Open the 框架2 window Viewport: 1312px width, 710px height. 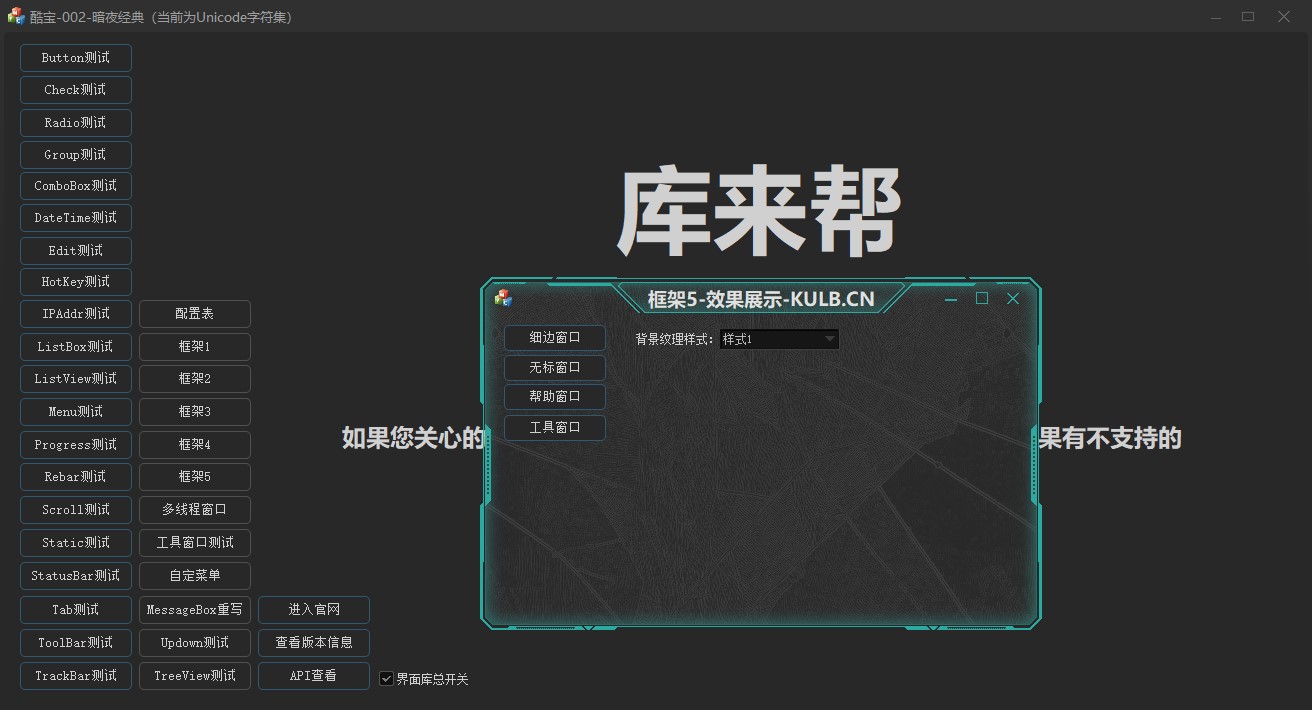click(x=195, y=379)
